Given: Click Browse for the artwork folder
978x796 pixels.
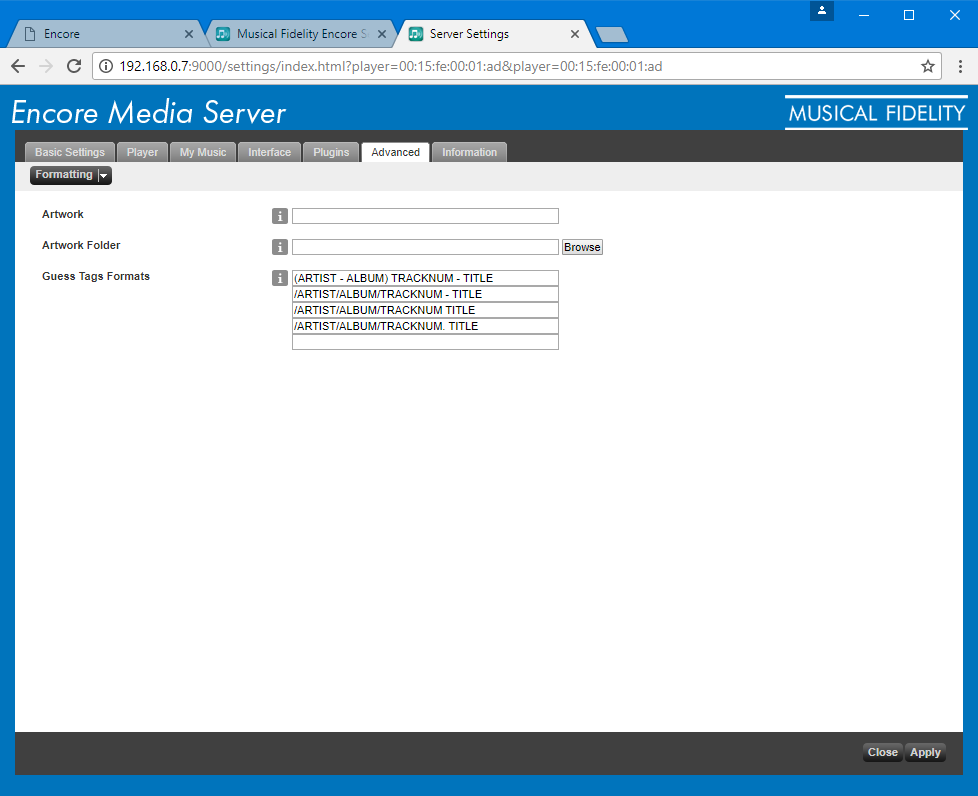Looking at the screenshot, I should point(582,247).
